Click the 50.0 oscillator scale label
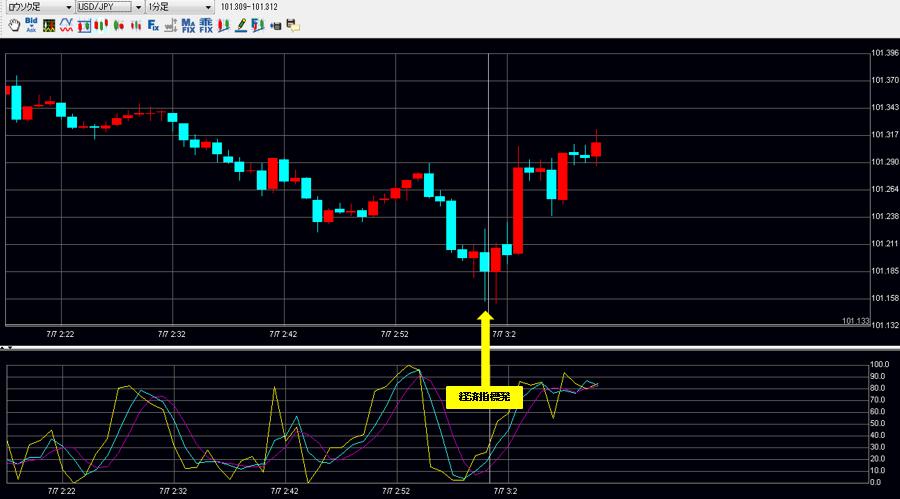 879,423
